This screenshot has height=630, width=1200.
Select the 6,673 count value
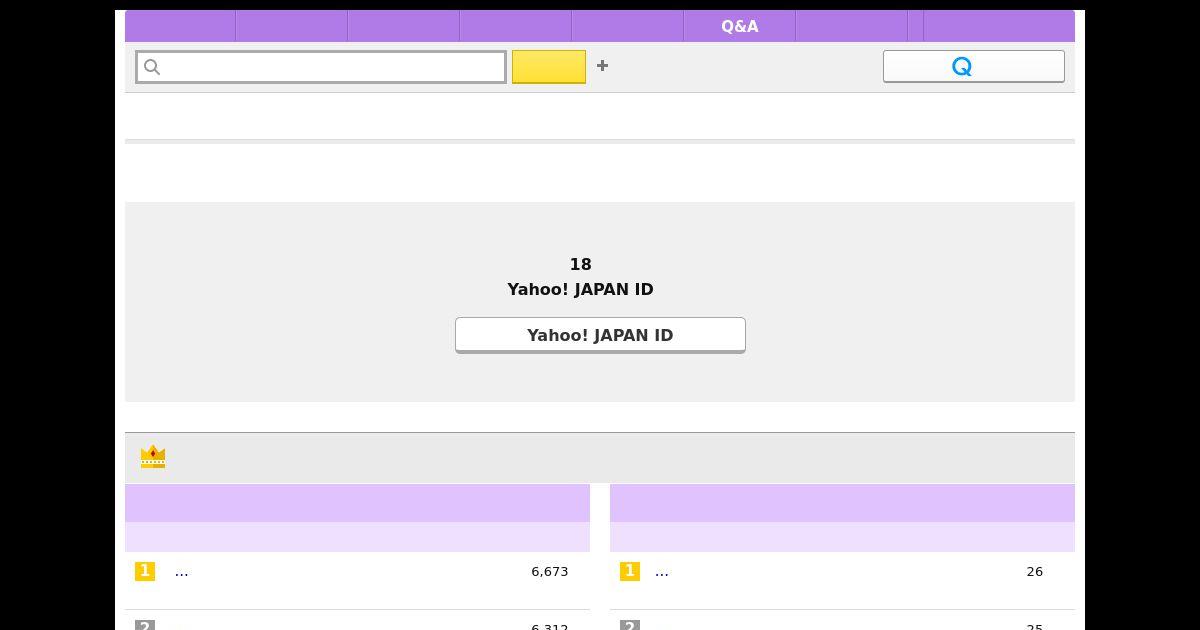(549, 571)
